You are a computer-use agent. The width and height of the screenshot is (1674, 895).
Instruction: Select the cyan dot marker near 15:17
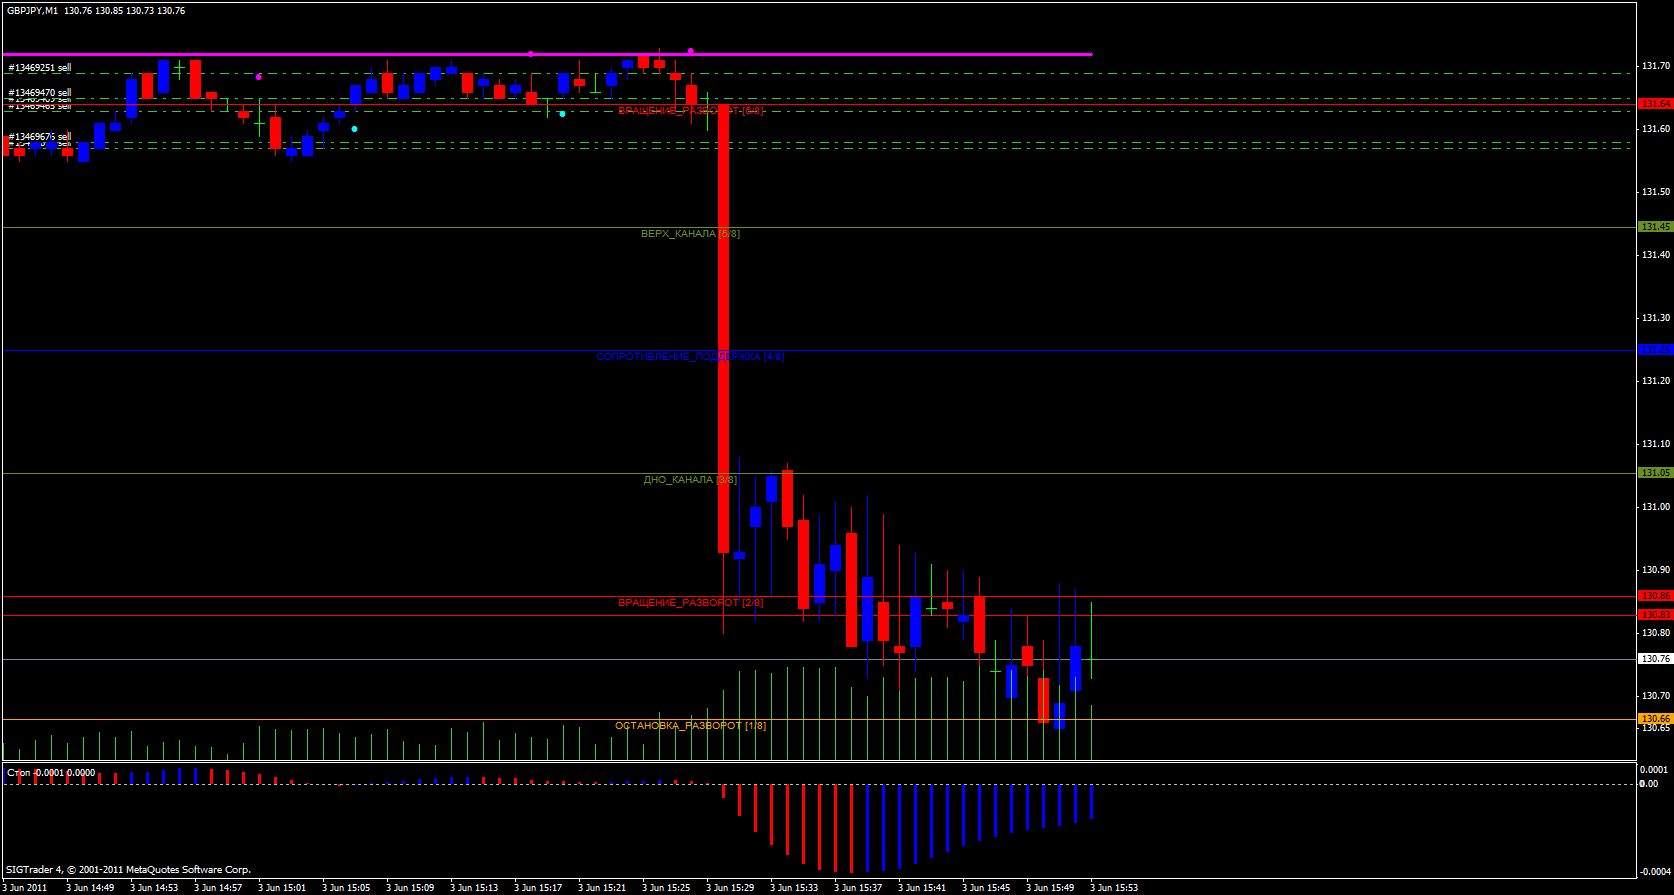tap(562, 114)
